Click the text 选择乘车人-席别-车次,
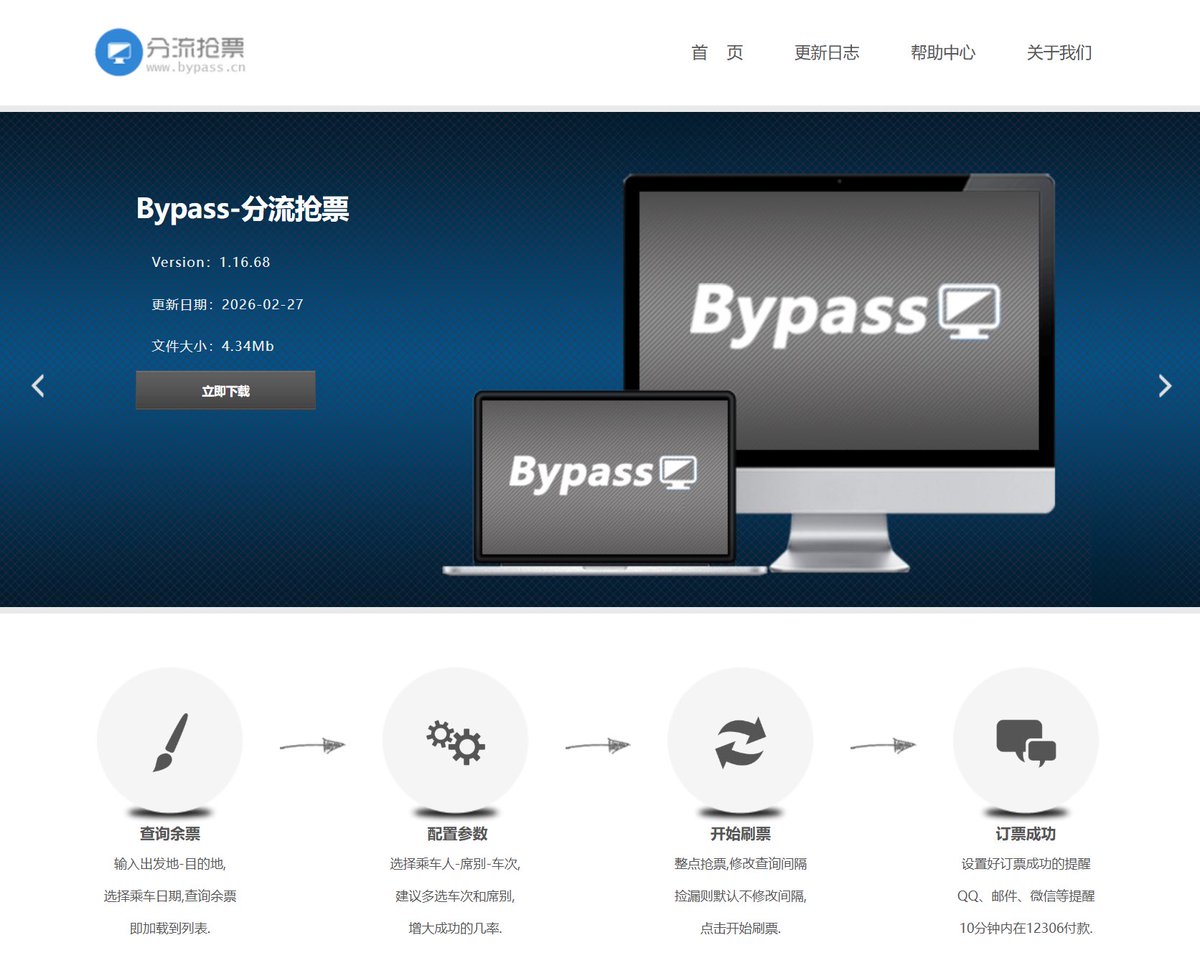 click(x=455, y=863)
